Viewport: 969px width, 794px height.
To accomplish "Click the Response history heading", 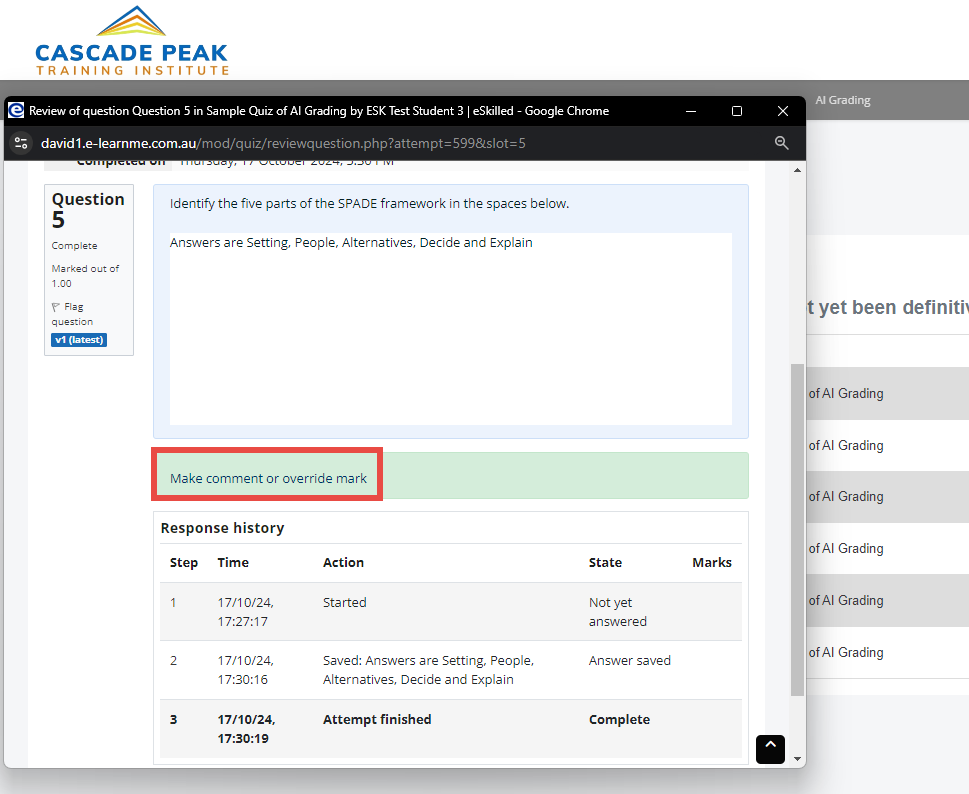I will 222,528.
